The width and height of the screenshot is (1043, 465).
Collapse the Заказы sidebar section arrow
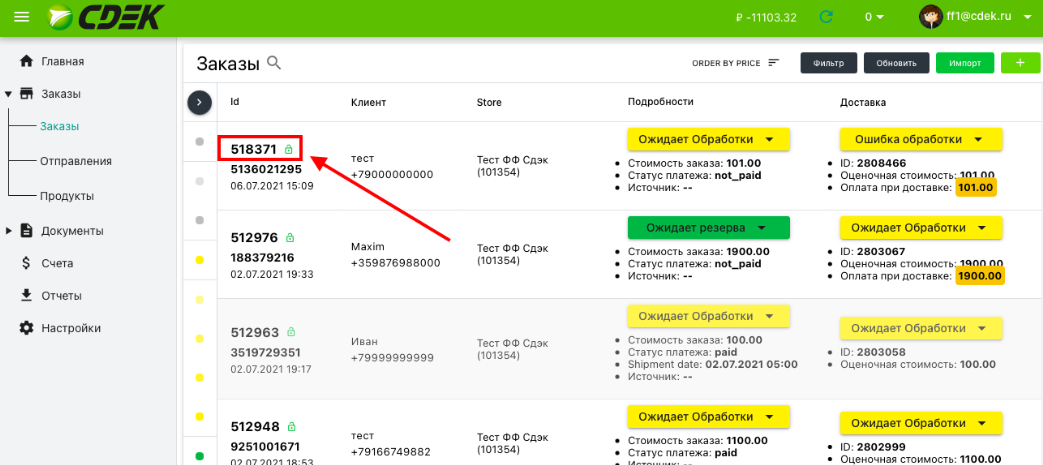tap(8, 94)
